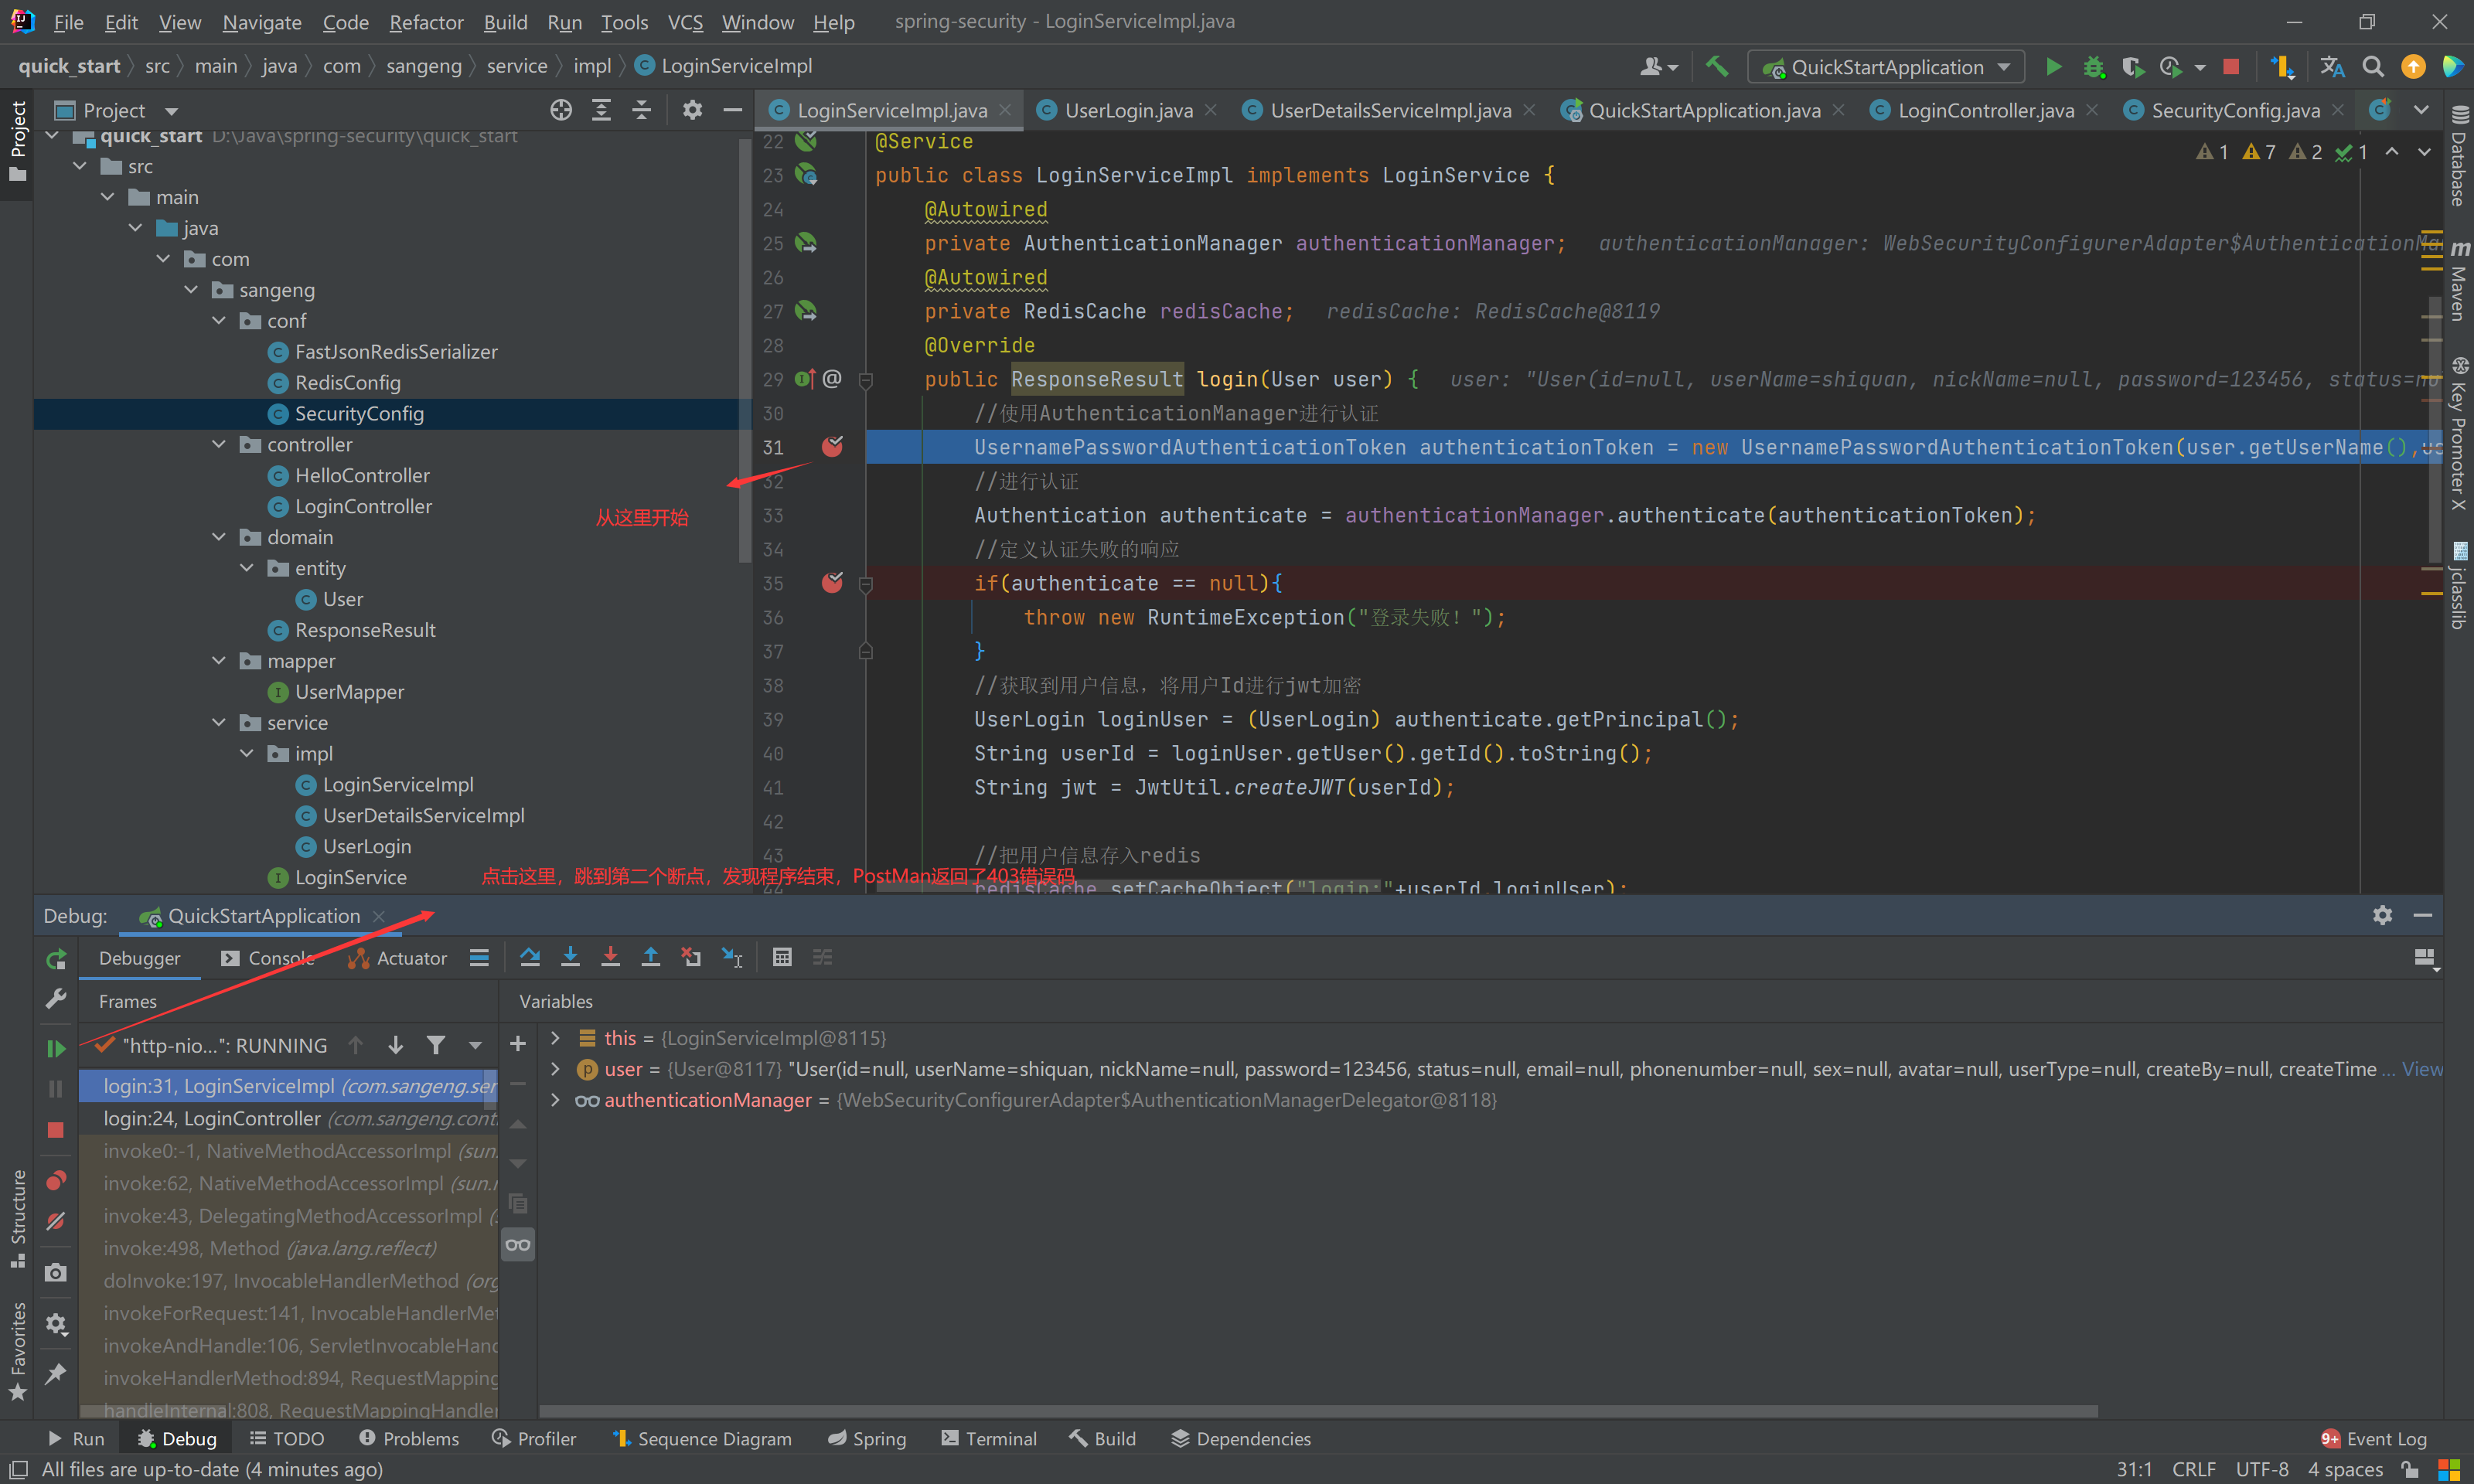The width and height of the screenshot is (2474, 1484).
Task: Click the 31:1 line indicator in status bar
Action: point(2134,1469)
